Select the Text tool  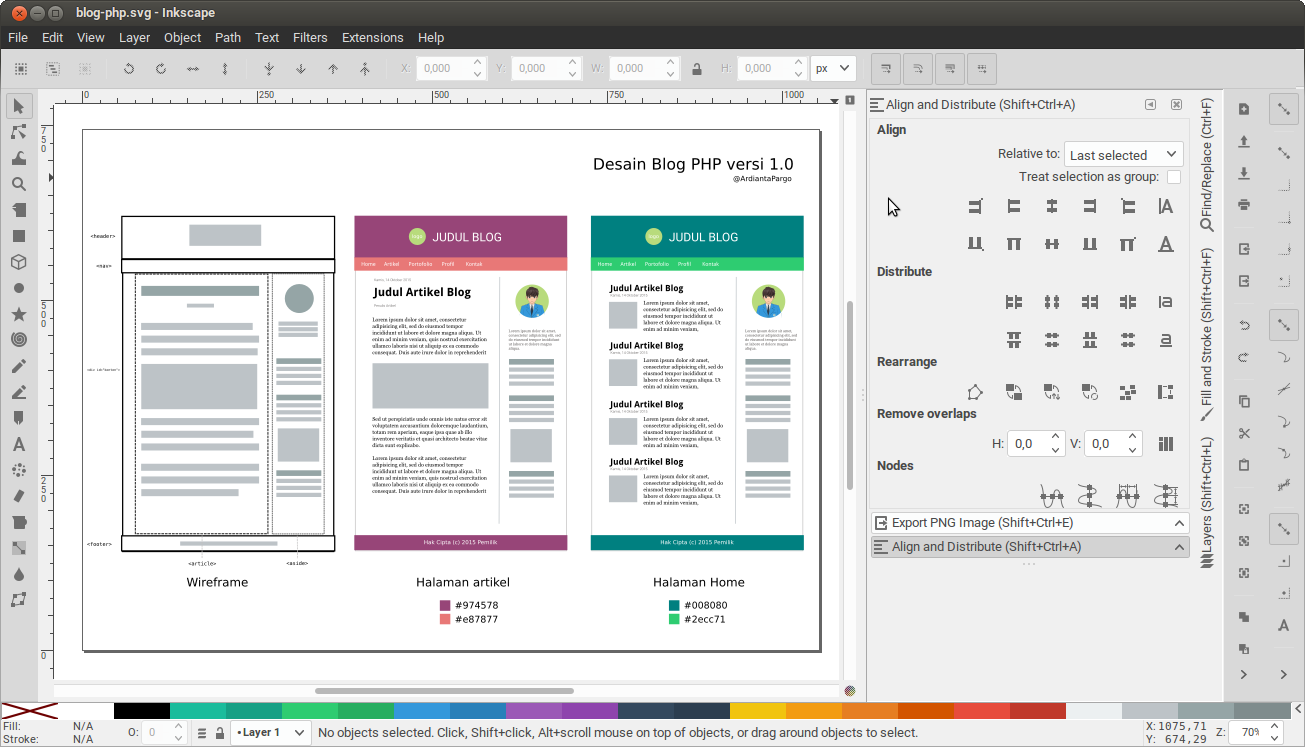[x=18, y=444]
